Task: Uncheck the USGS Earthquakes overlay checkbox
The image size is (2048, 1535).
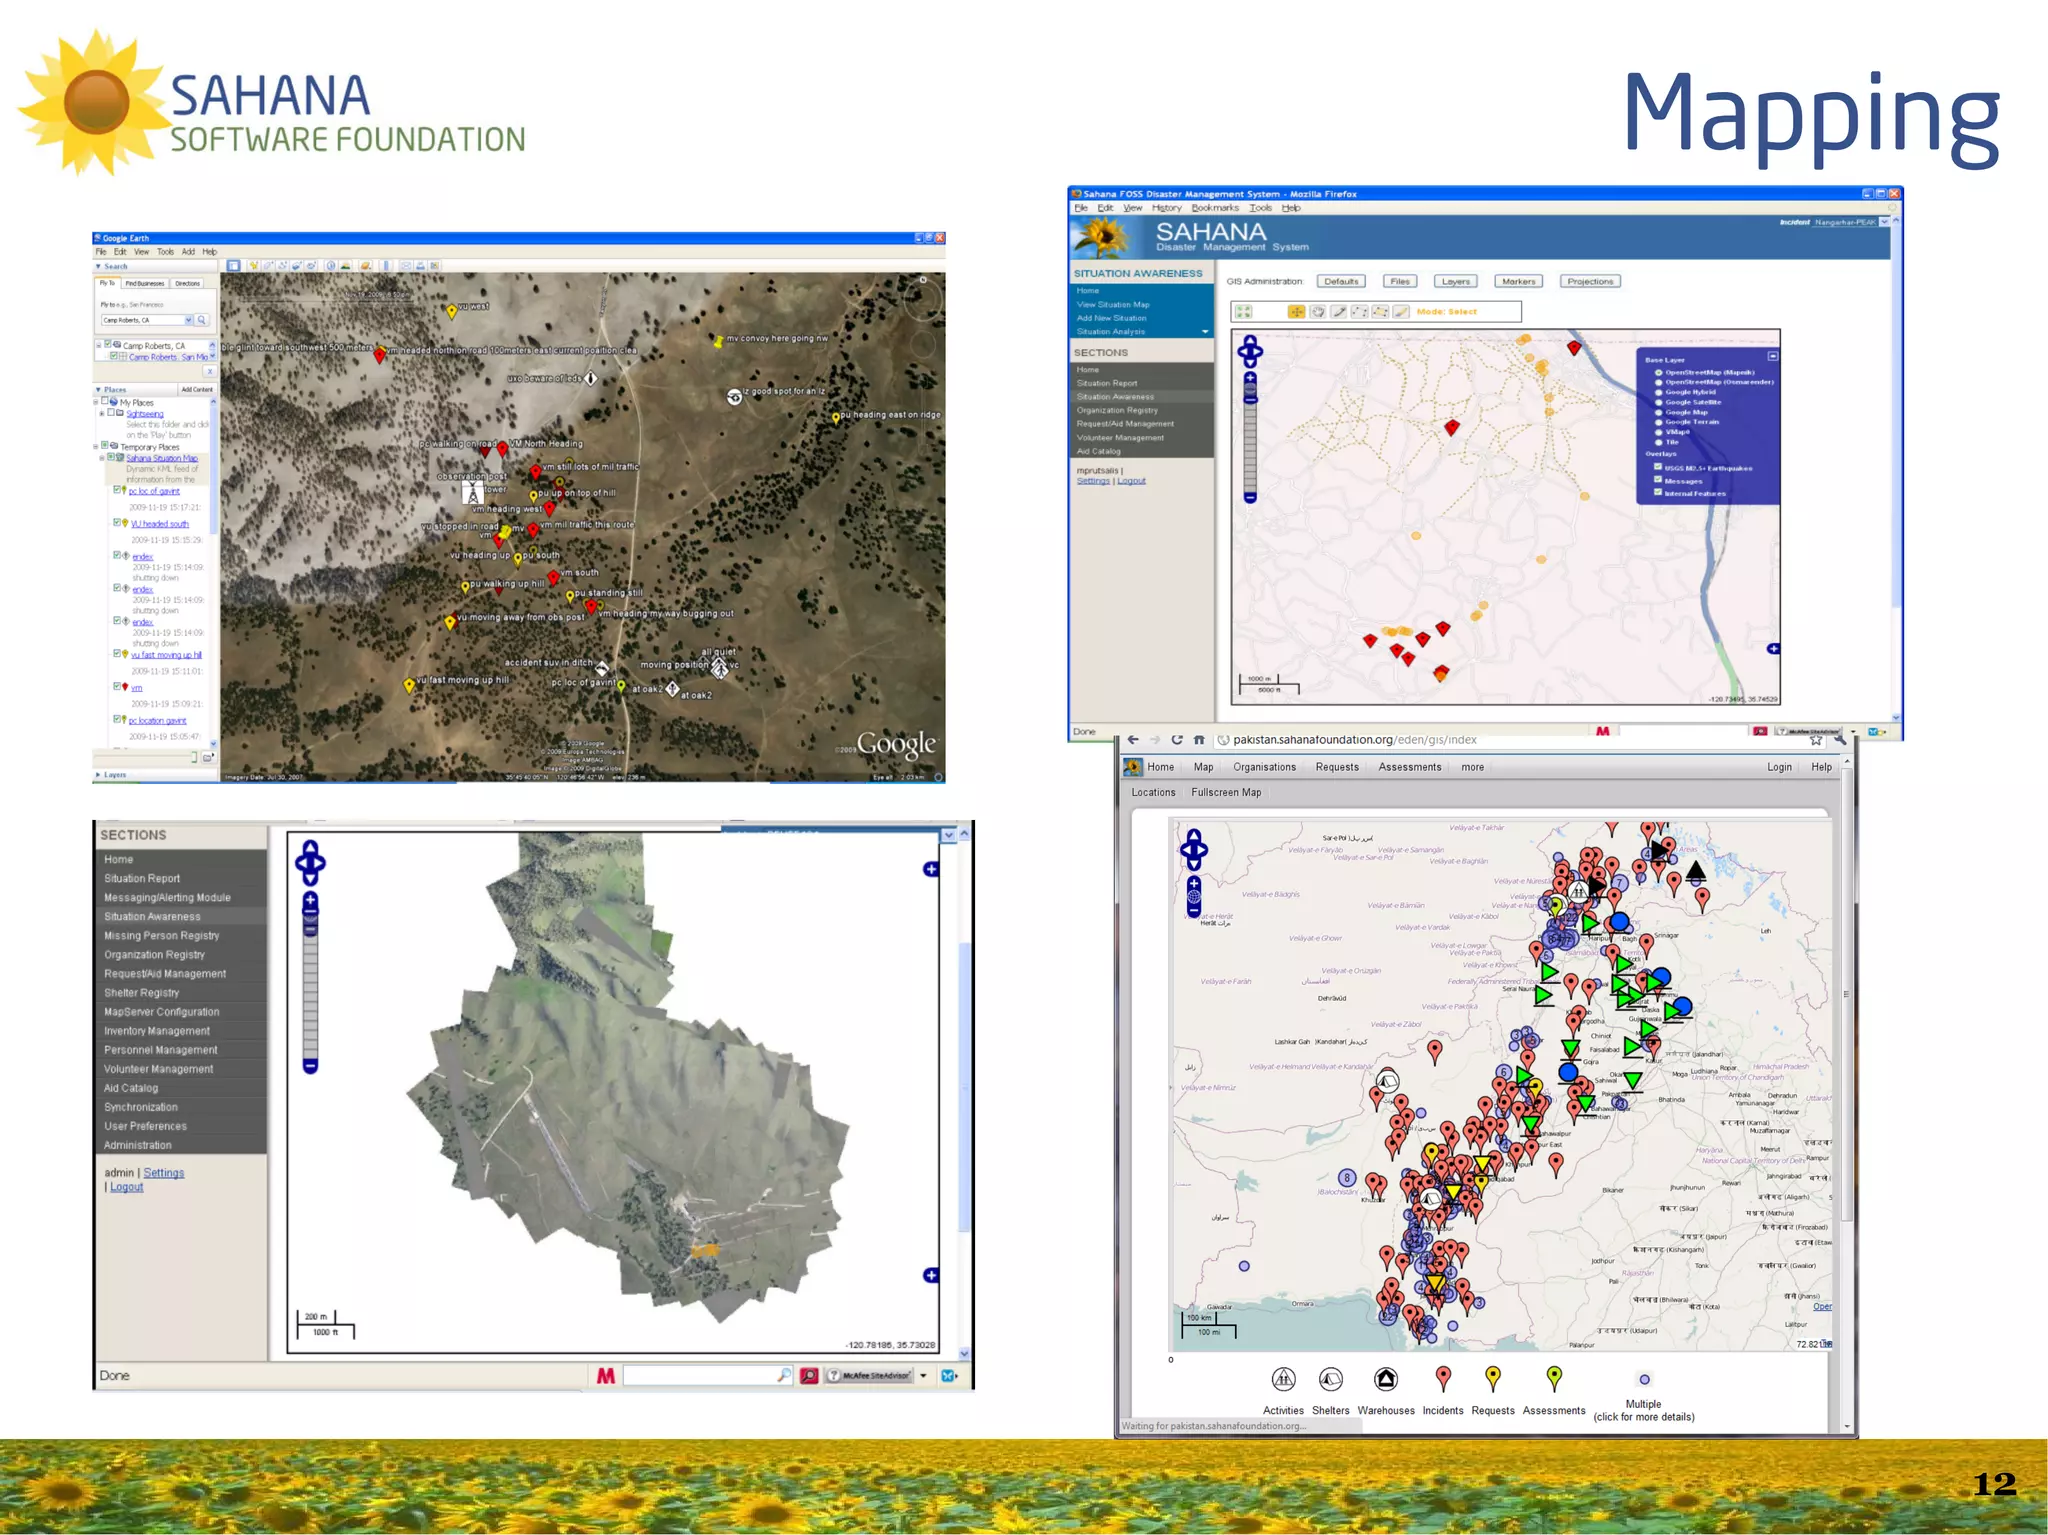Action: tap(1658, 467)
